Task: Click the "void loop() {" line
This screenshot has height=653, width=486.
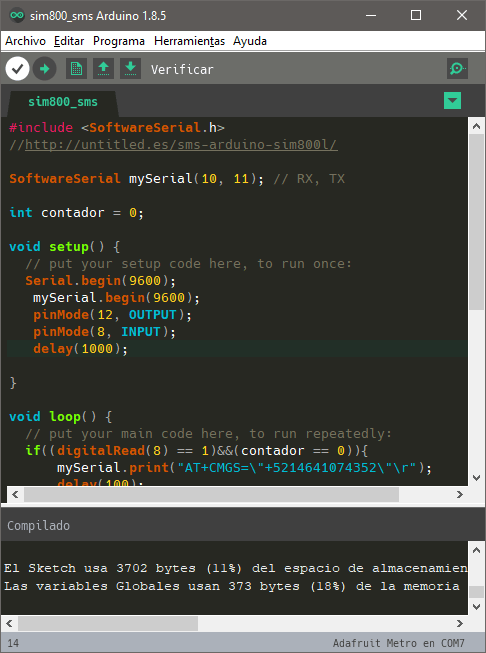Action: [61, 416]
